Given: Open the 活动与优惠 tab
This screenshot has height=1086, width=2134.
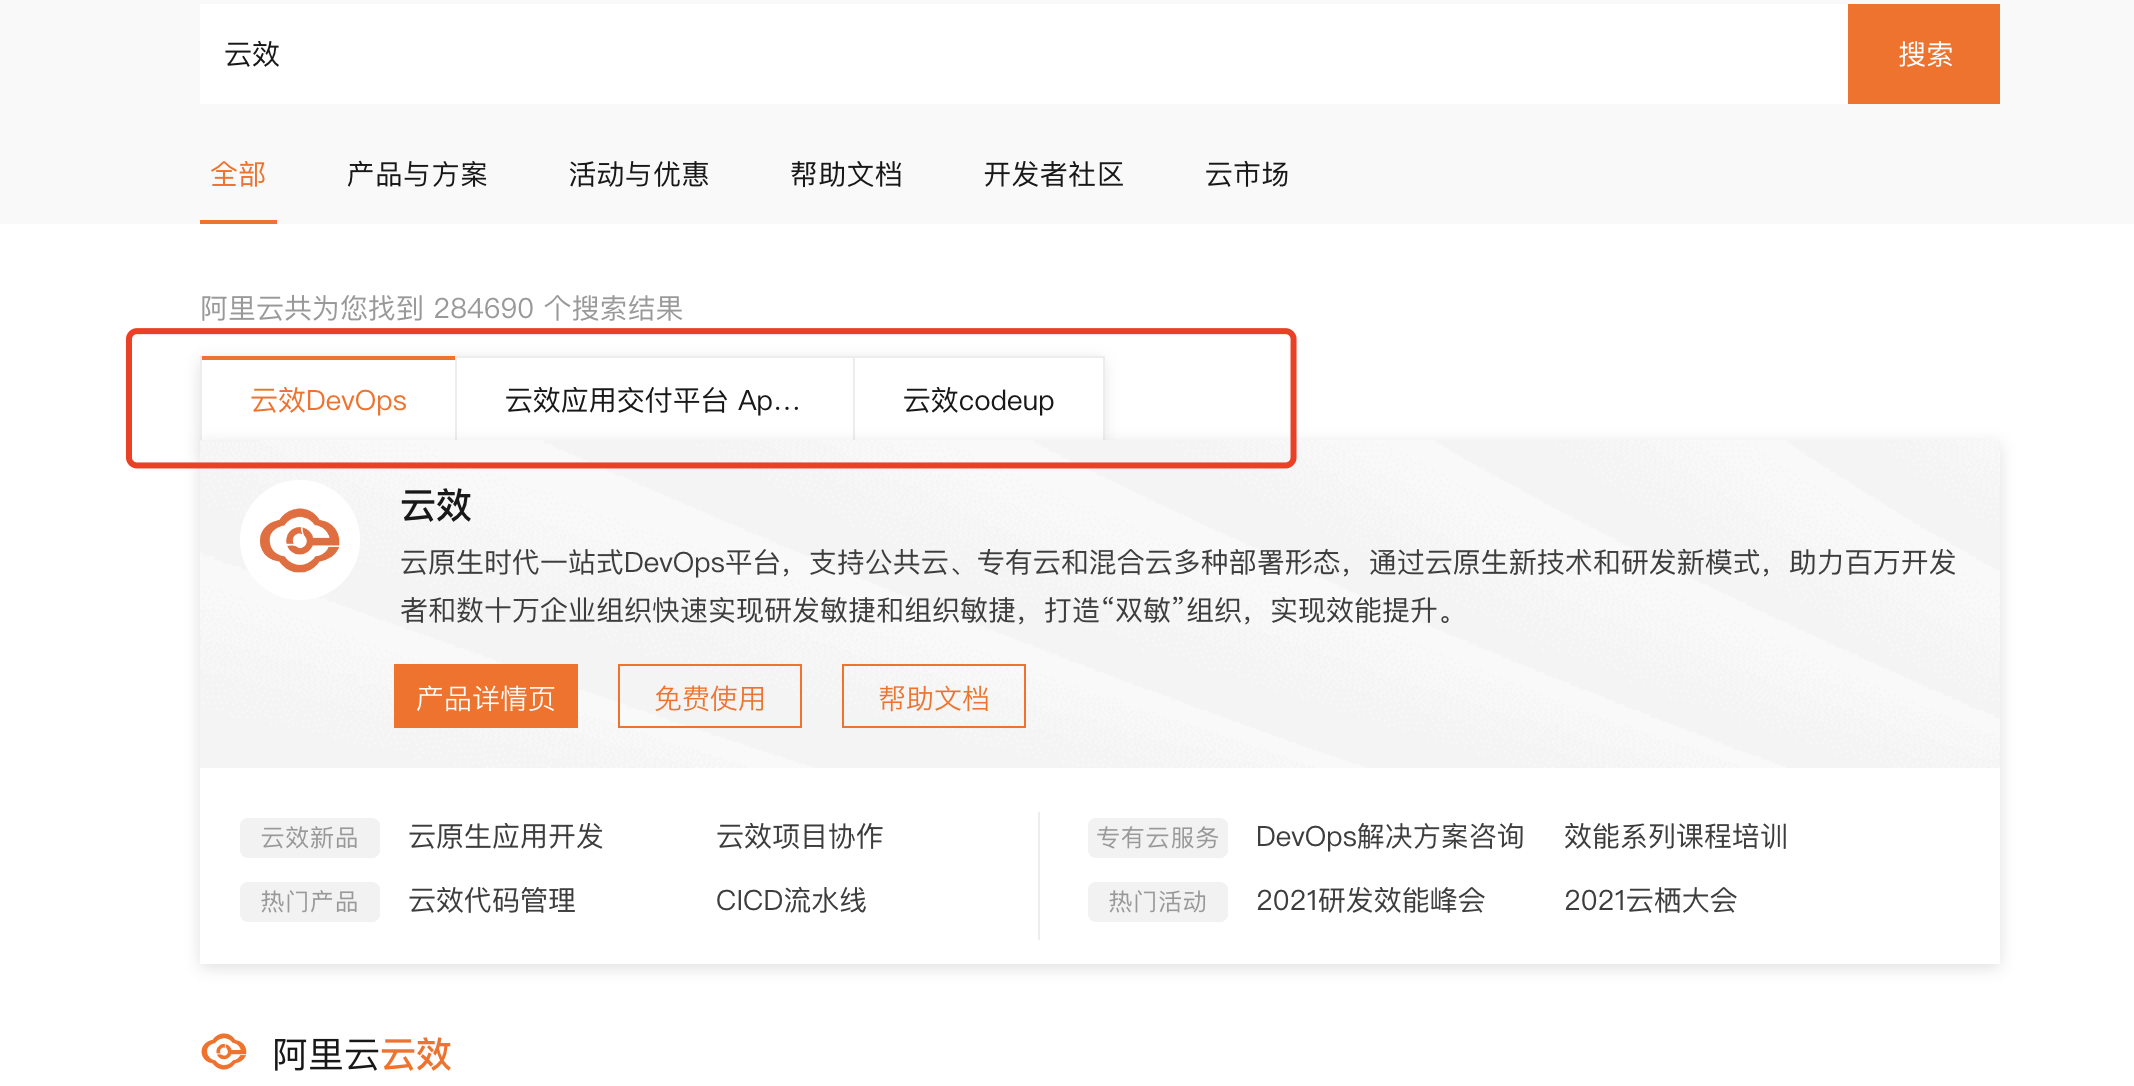Looking at the screenshot, I should click(x=638, y=175).
